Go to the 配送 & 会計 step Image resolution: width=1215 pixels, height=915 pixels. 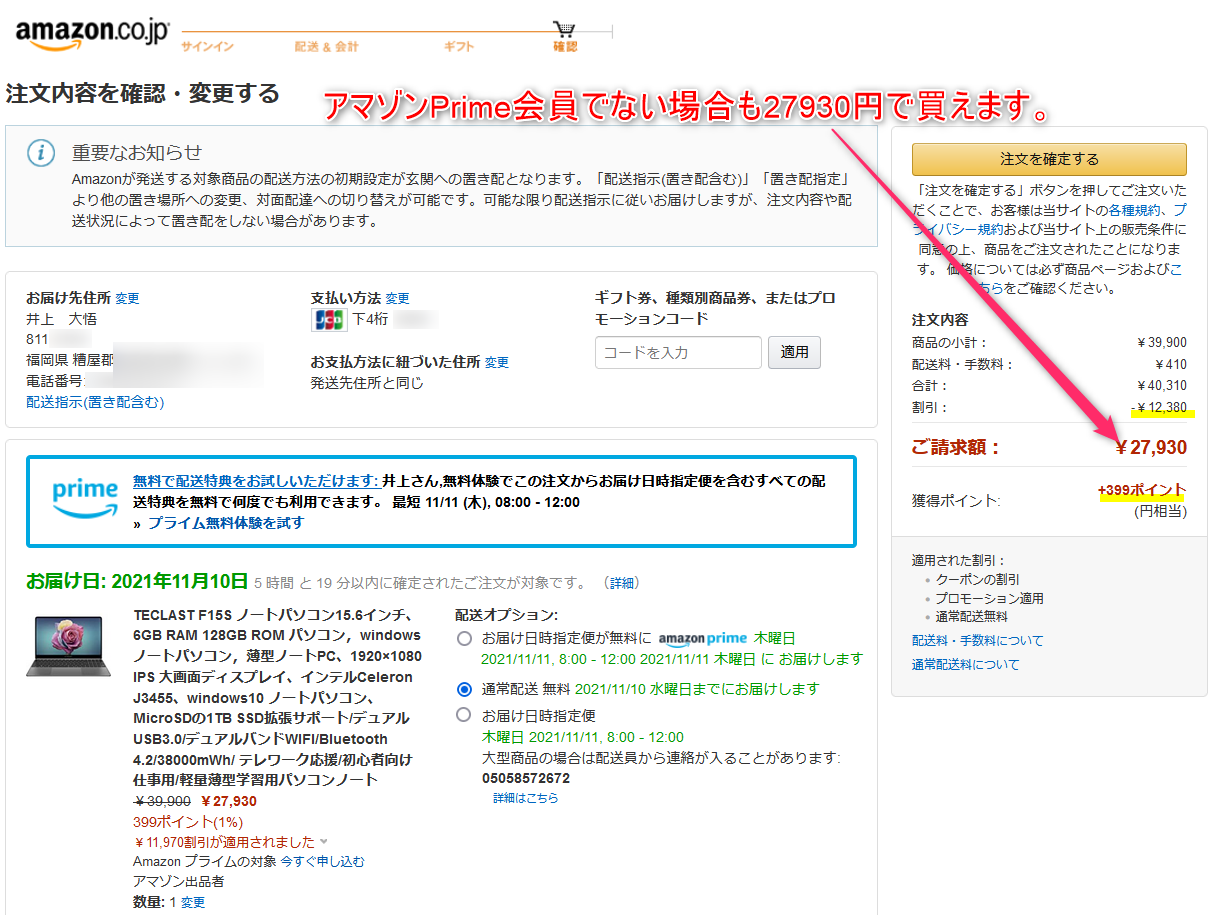[326, 46]
